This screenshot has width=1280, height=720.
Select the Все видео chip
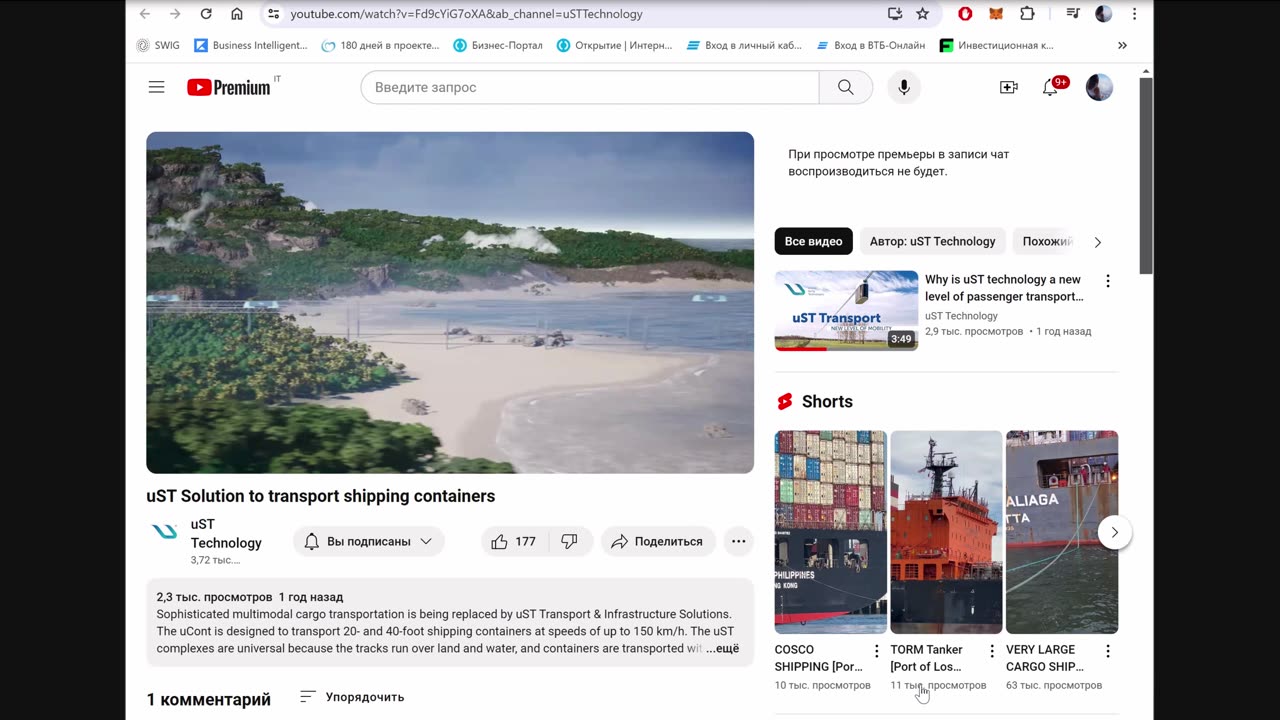coord(813,241)
